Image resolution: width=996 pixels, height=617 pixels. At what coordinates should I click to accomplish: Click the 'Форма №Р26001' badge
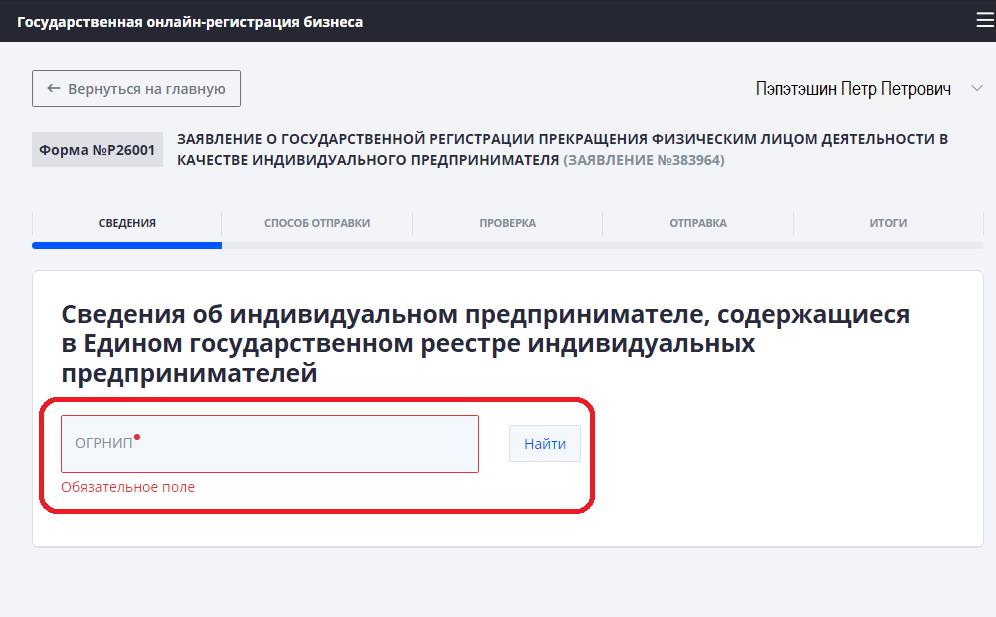point(97,150)
